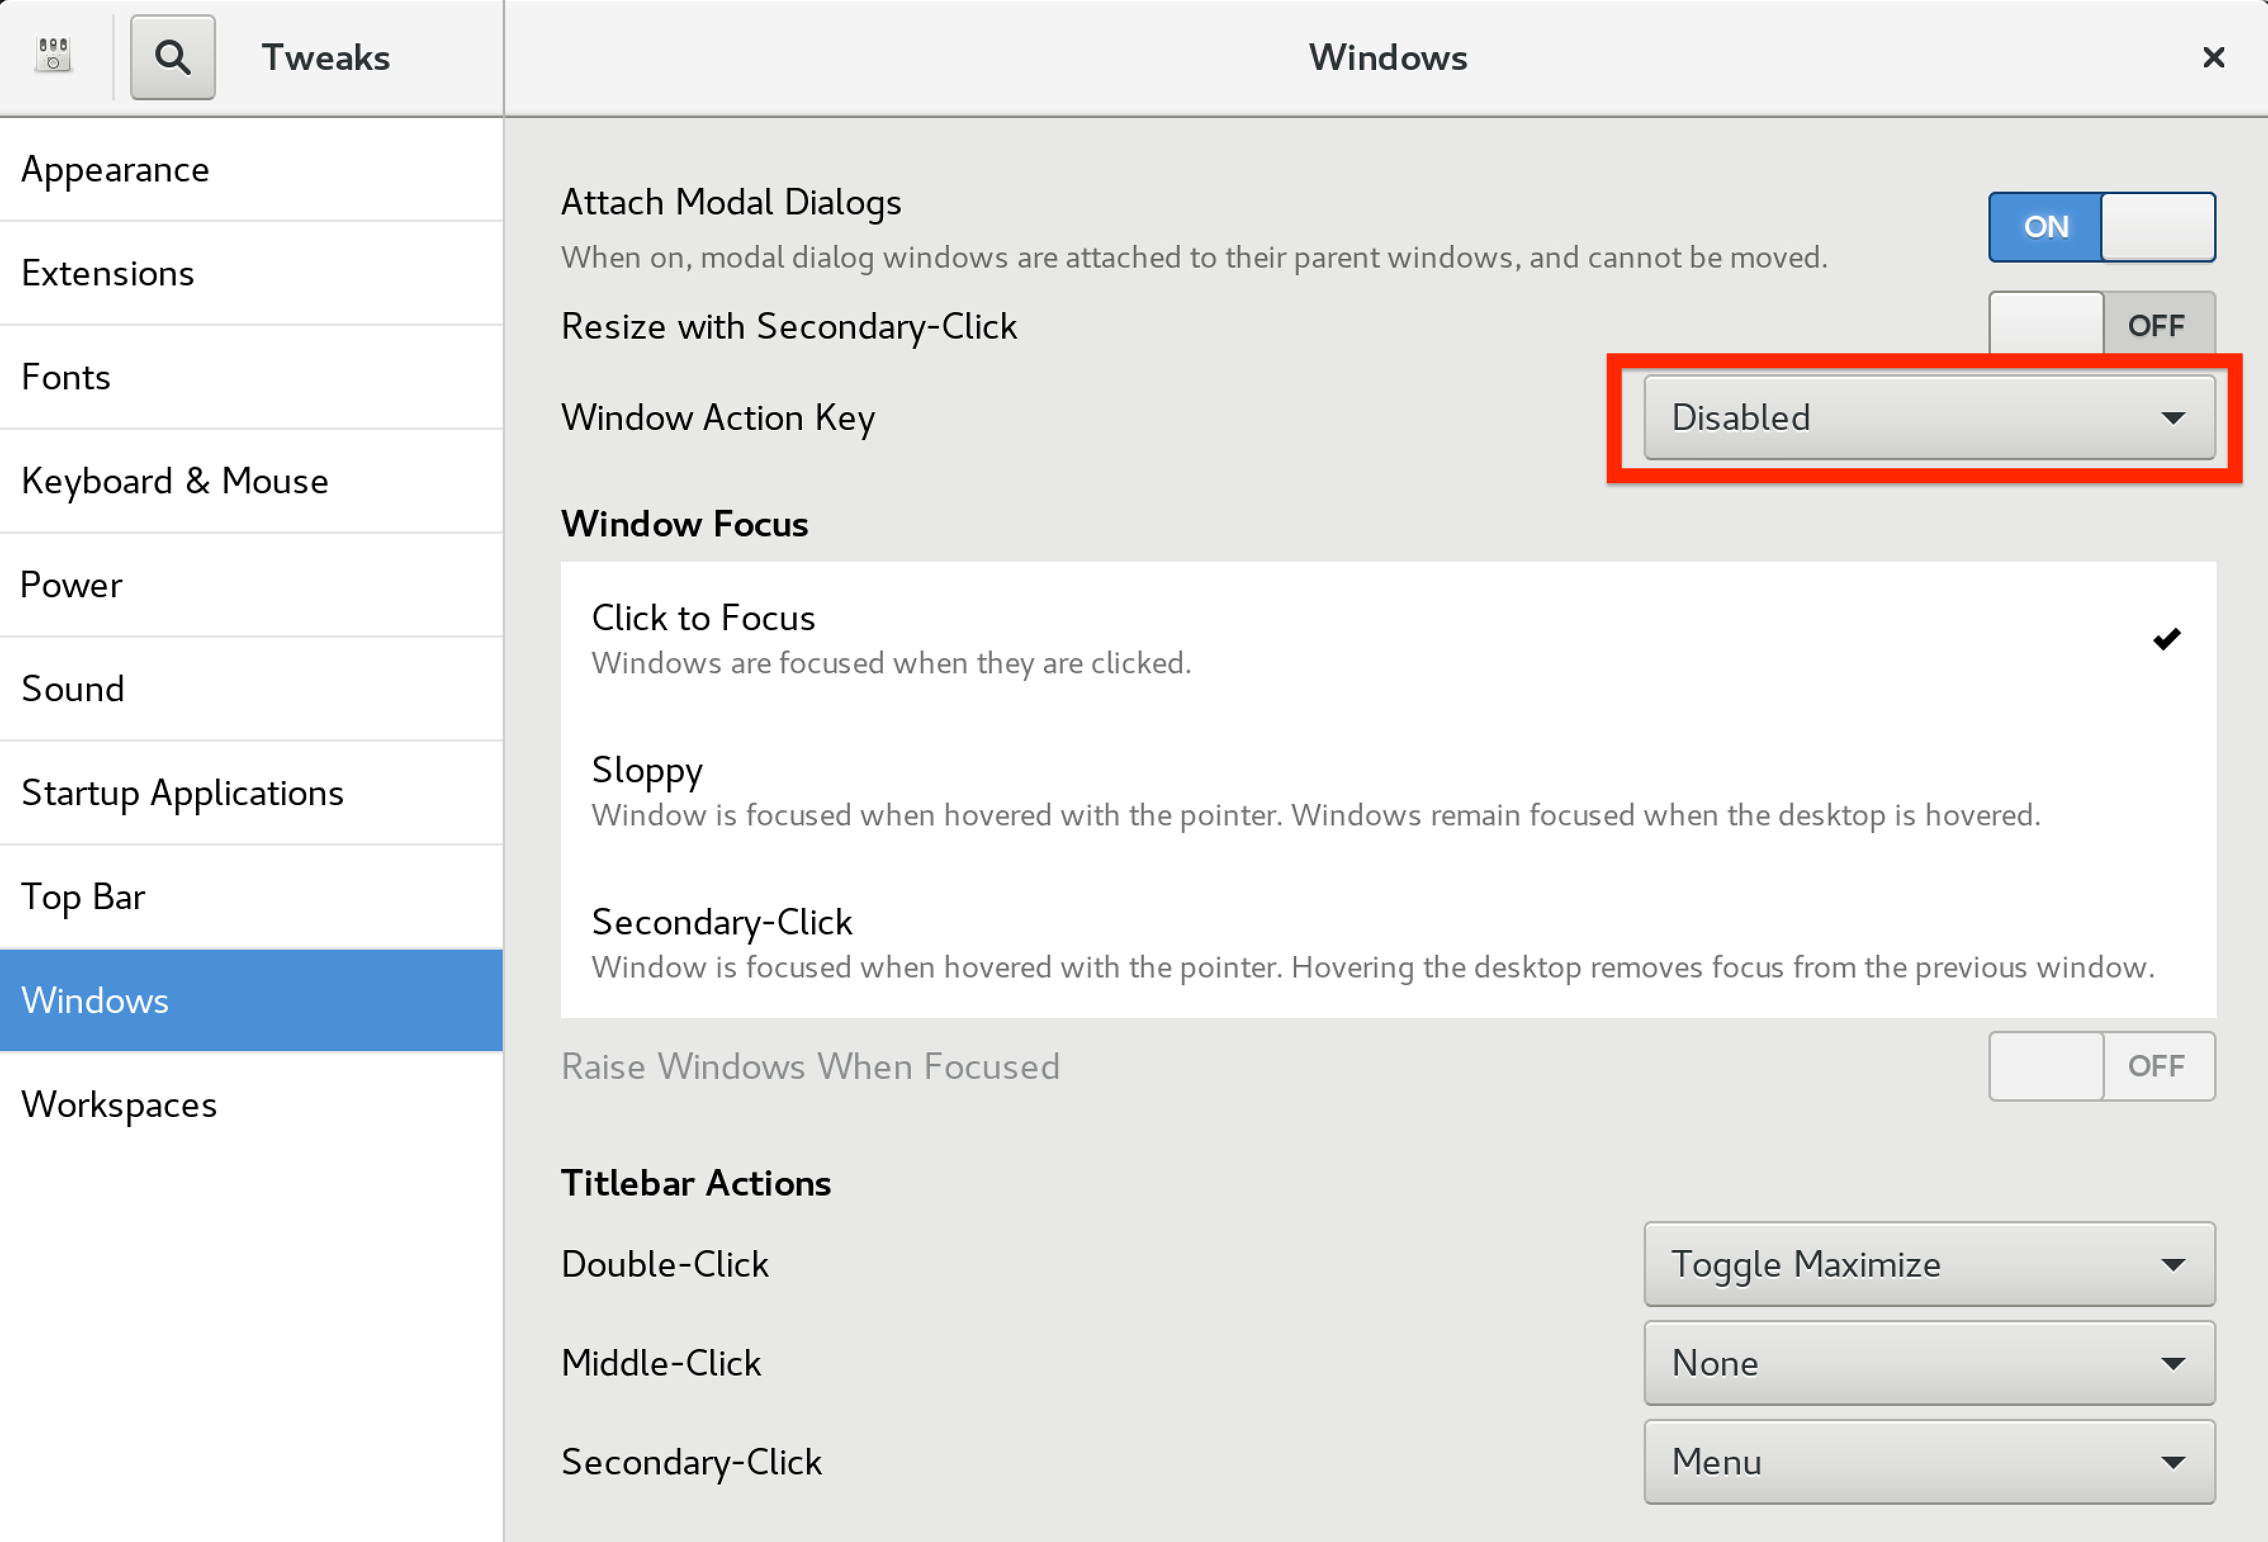Viewport: 2268px width, 1542px height.
Task: Select the Power section
Action: point(70,585)
